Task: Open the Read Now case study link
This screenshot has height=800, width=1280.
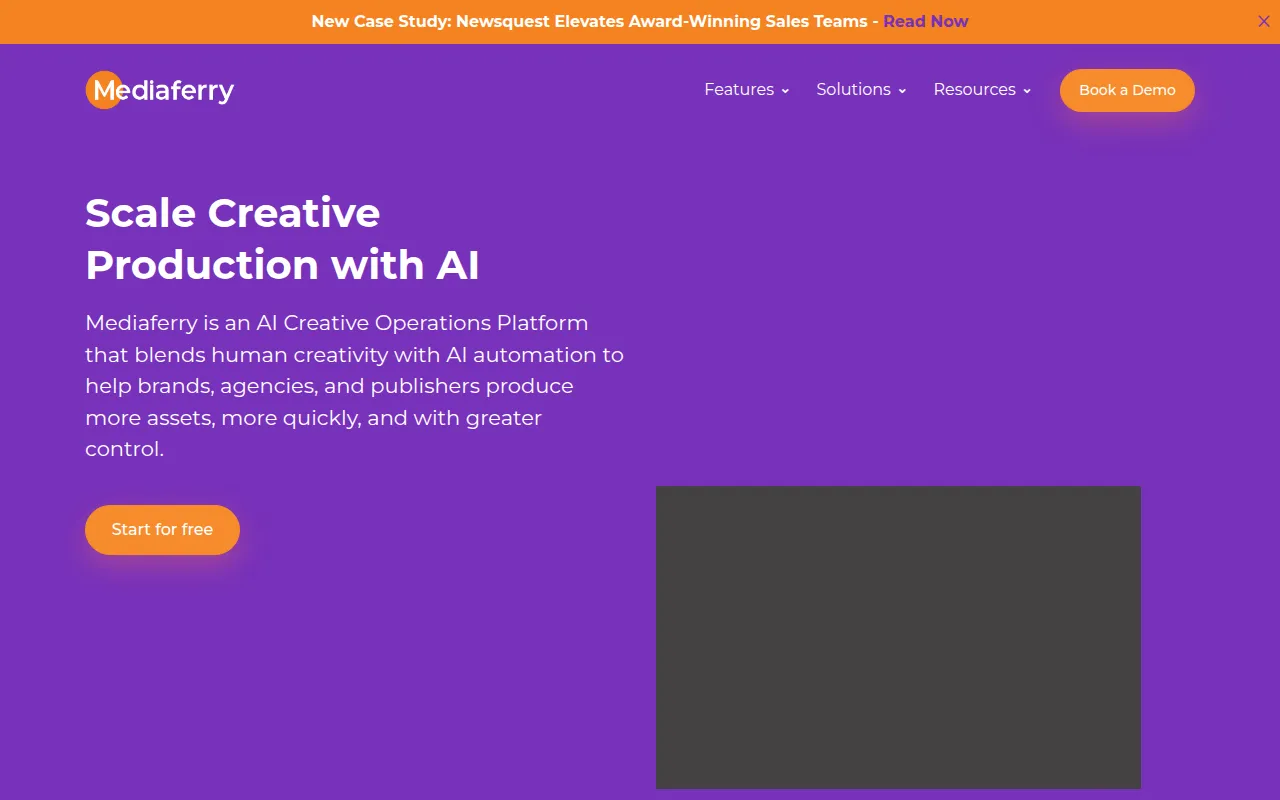Action: click(x=926, y=21)
